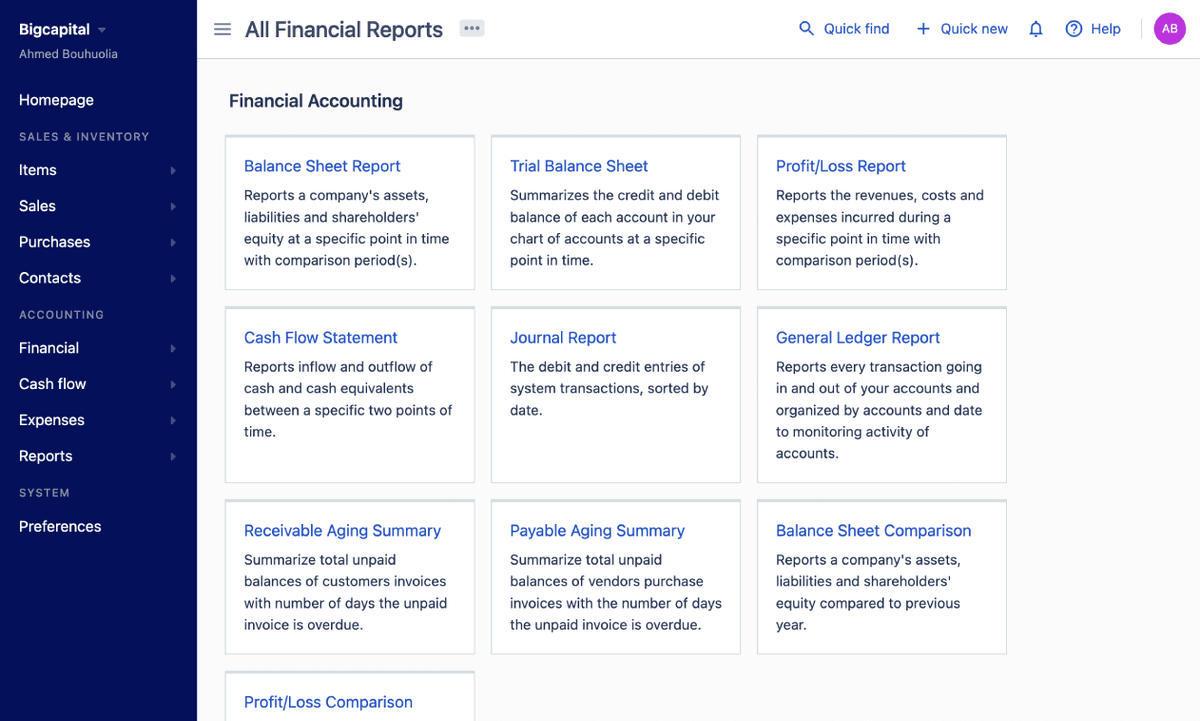1200x721 pixels.
Task: Click the Quick new plus icon
Action: [x=923, y=28]
